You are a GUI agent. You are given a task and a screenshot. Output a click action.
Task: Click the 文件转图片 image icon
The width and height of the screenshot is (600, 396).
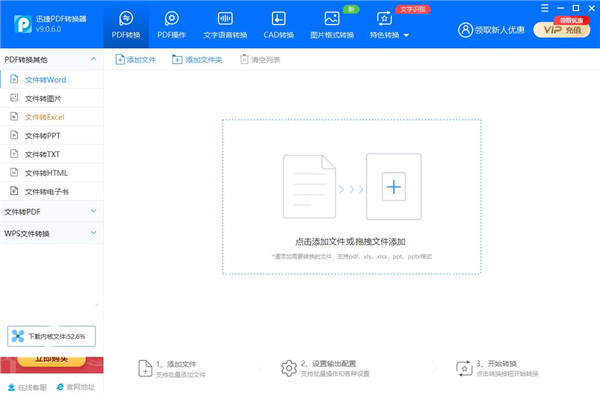click(x=14, y=98)
